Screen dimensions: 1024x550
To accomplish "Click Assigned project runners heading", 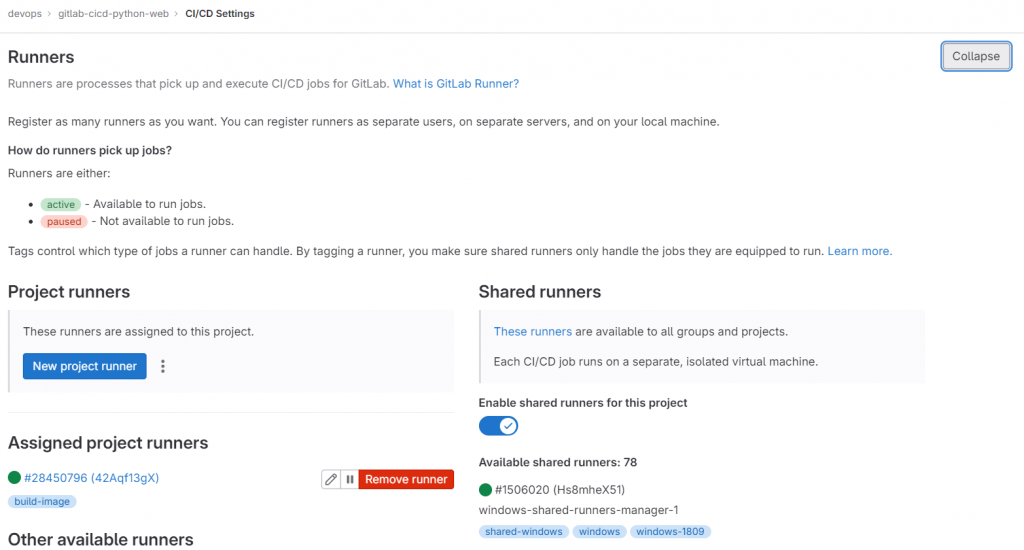I will point(108,443).
